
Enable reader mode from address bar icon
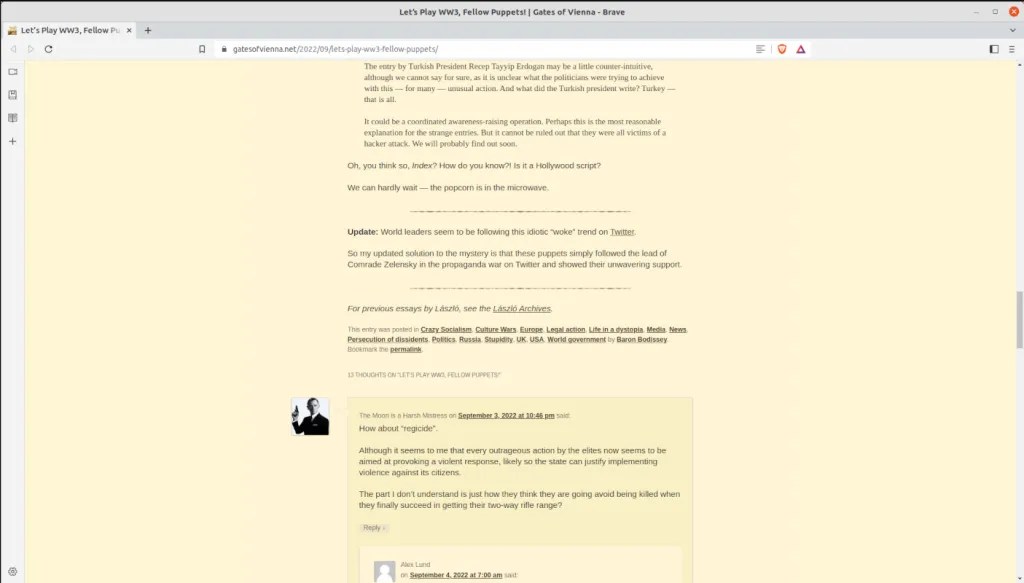point(761,49)
